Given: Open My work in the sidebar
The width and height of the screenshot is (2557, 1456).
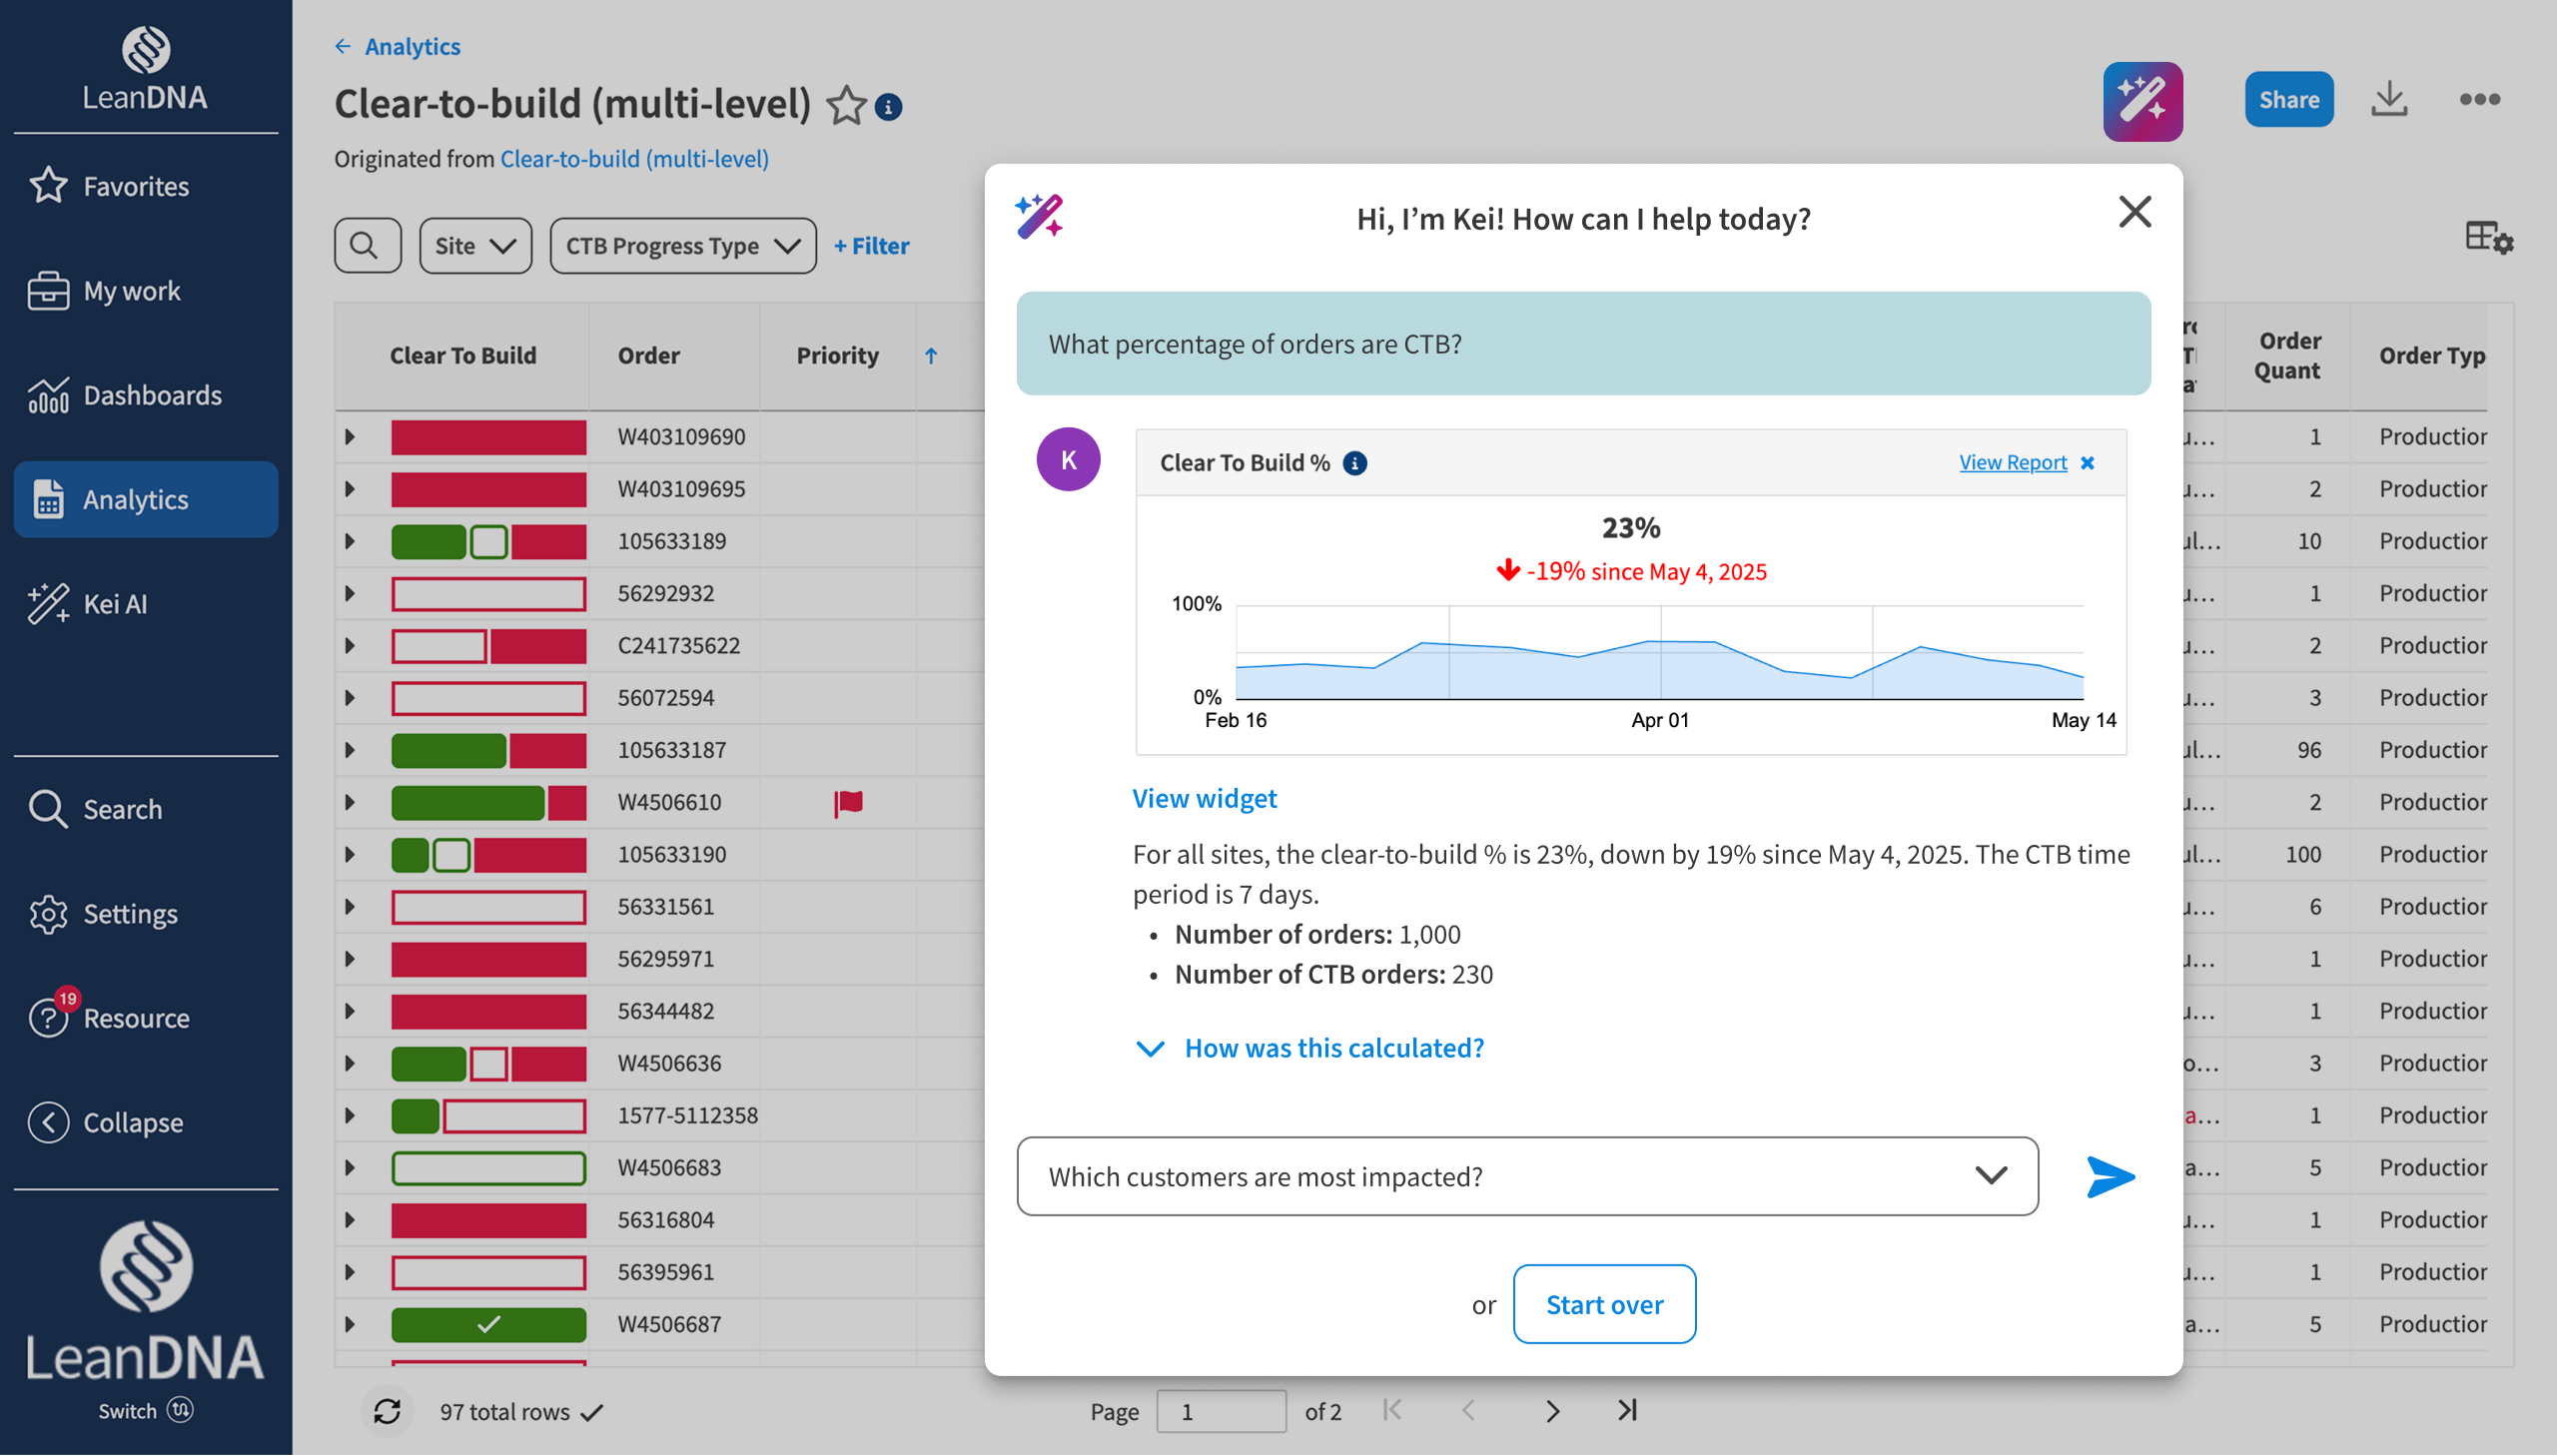Looking at the screenshot, I should [x=146, y=291].
